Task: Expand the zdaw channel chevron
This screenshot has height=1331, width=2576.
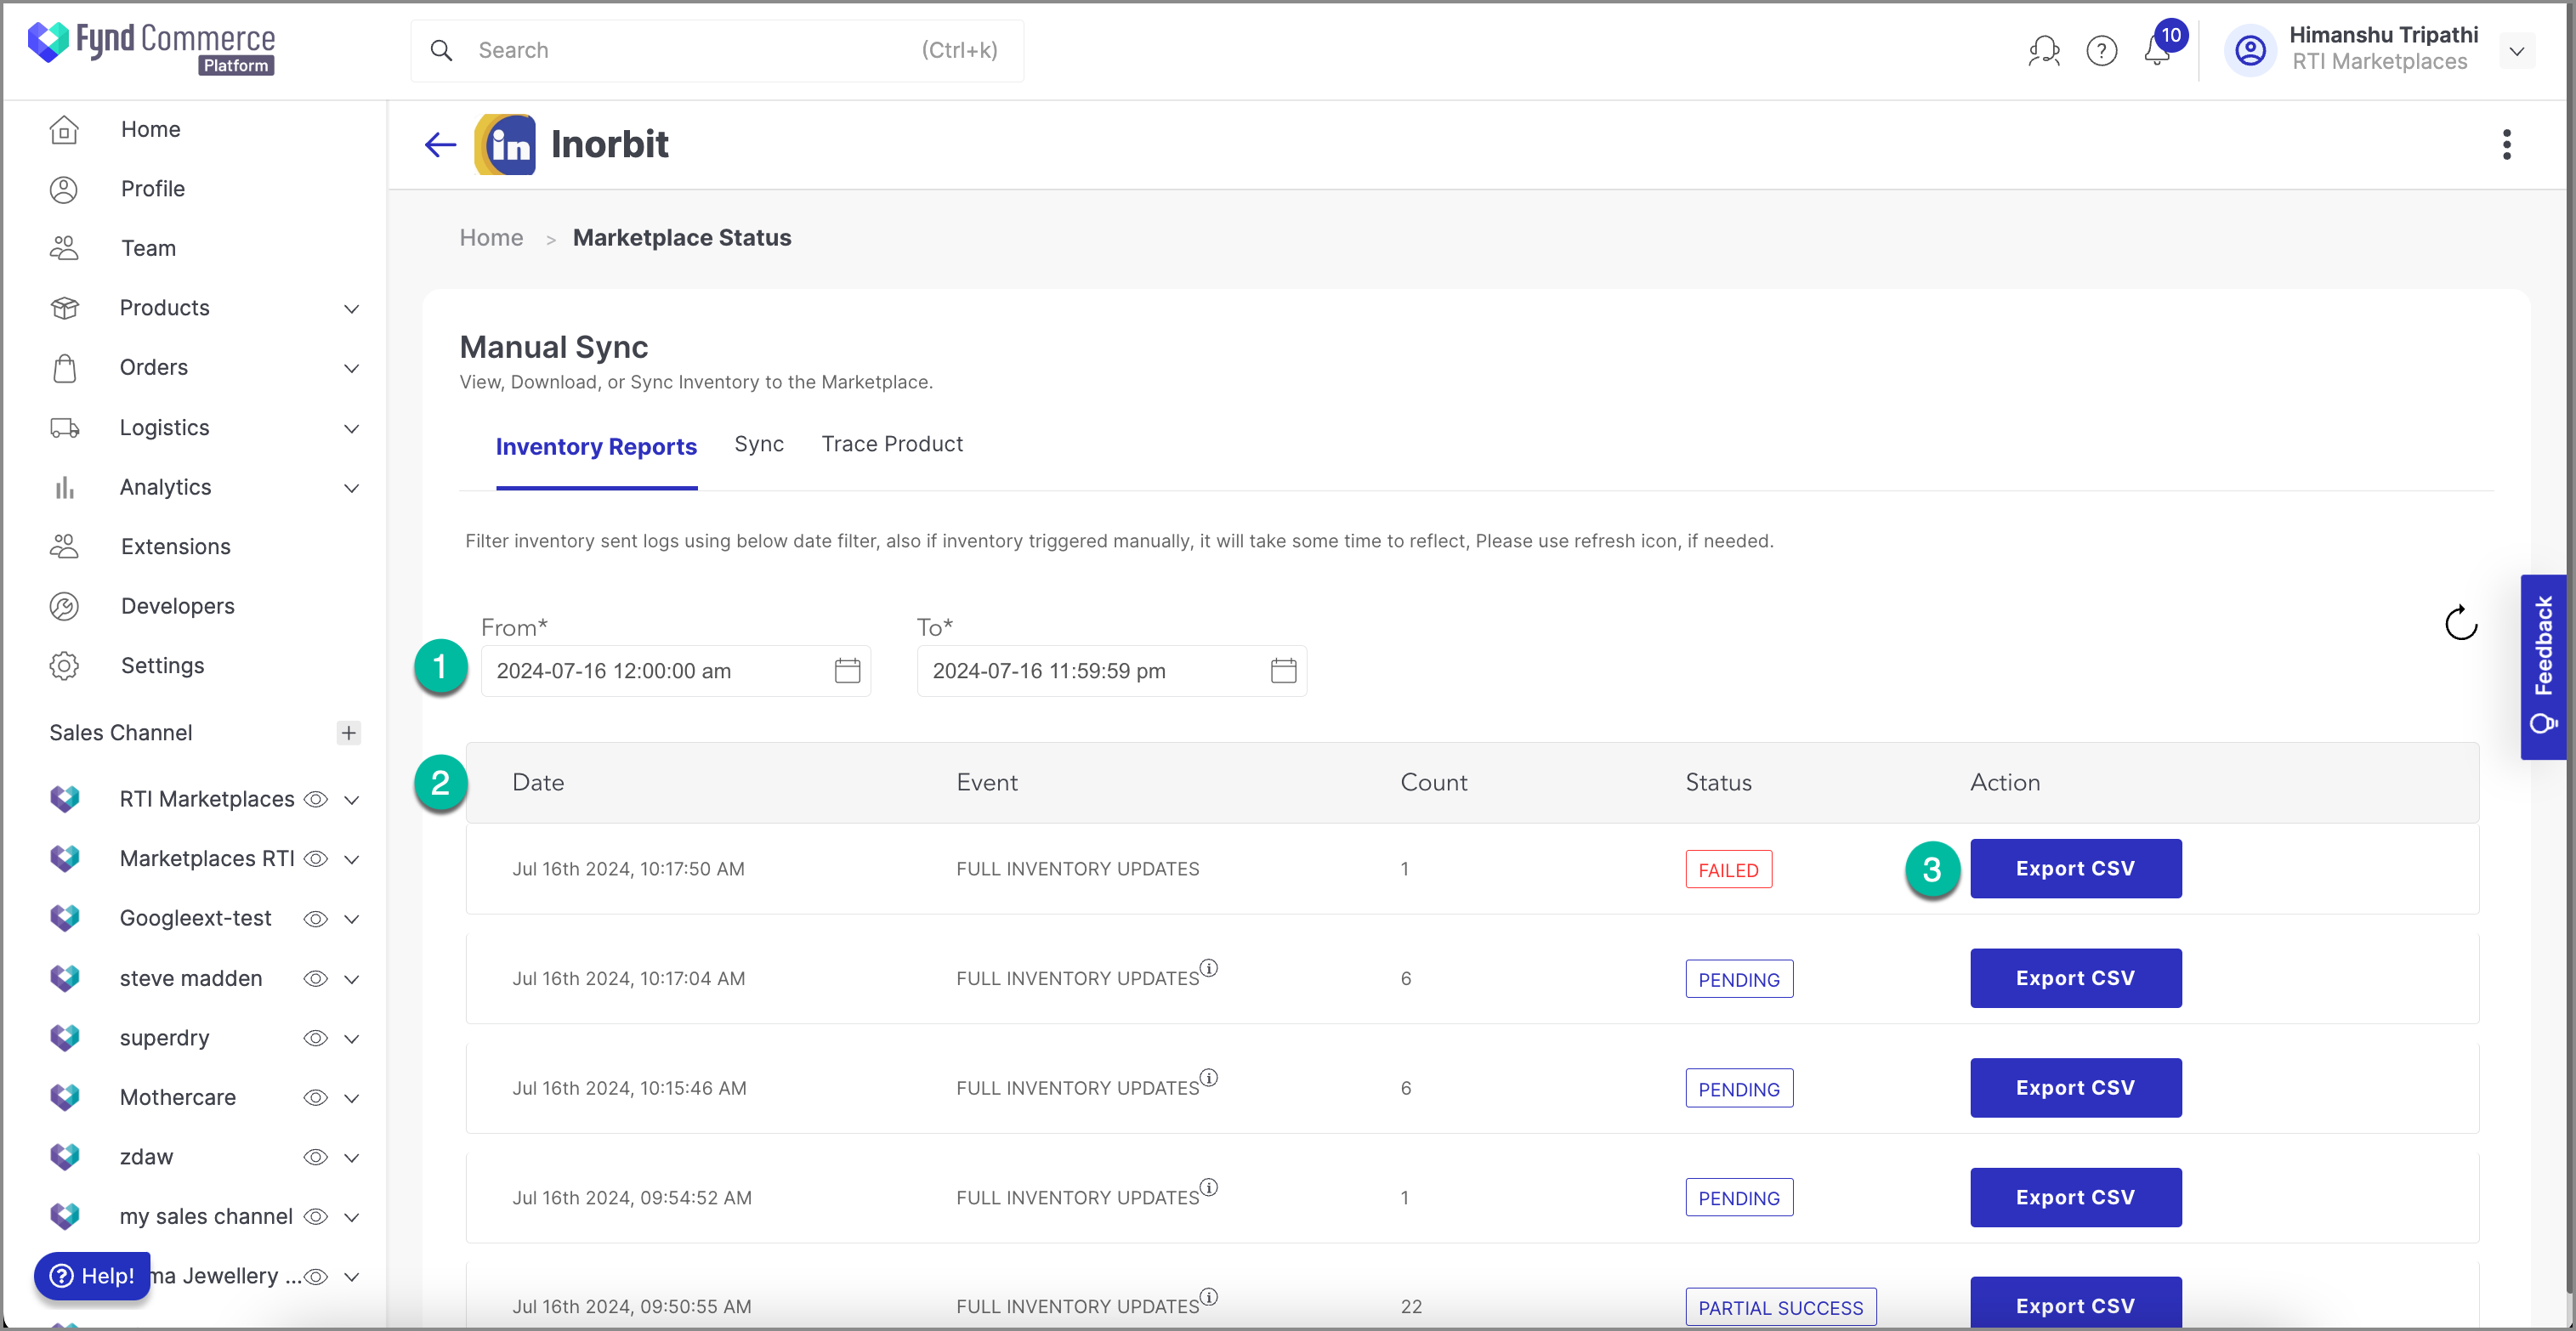Action: click(x=351, y=1157)
